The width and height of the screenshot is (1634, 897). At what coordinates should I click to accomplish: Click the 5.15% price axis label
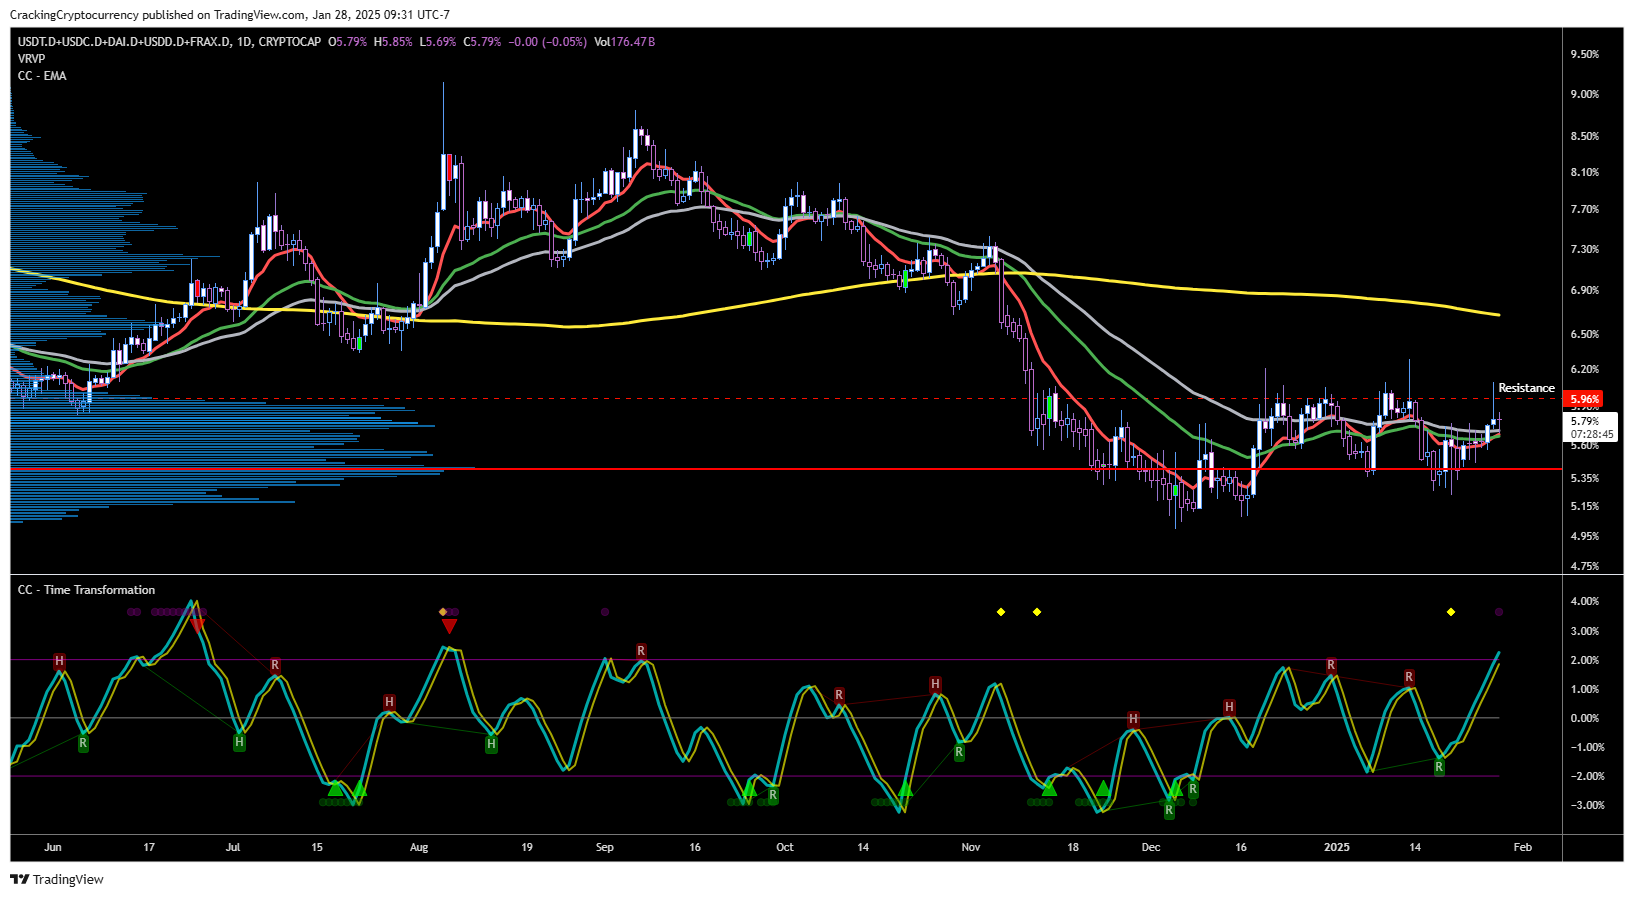[x=1585, y=506]
